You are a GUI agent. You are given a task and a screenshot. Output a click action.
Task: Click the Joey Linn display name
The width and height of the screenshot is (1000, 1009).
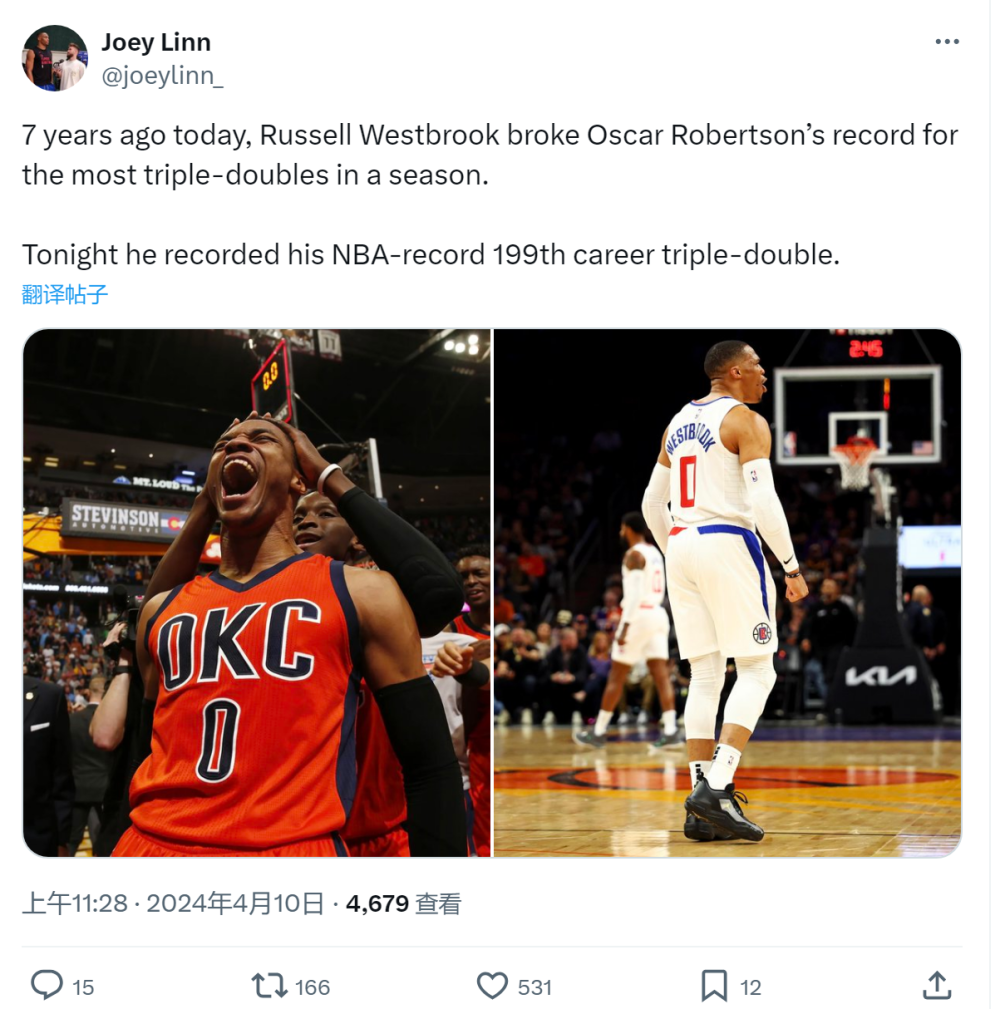(156, 42)
